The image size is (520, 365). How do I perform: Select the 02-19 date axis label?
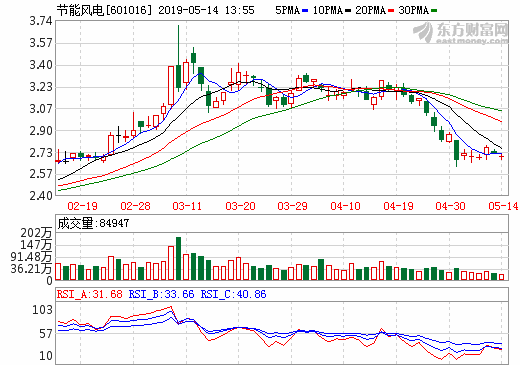tap(82, 206)
